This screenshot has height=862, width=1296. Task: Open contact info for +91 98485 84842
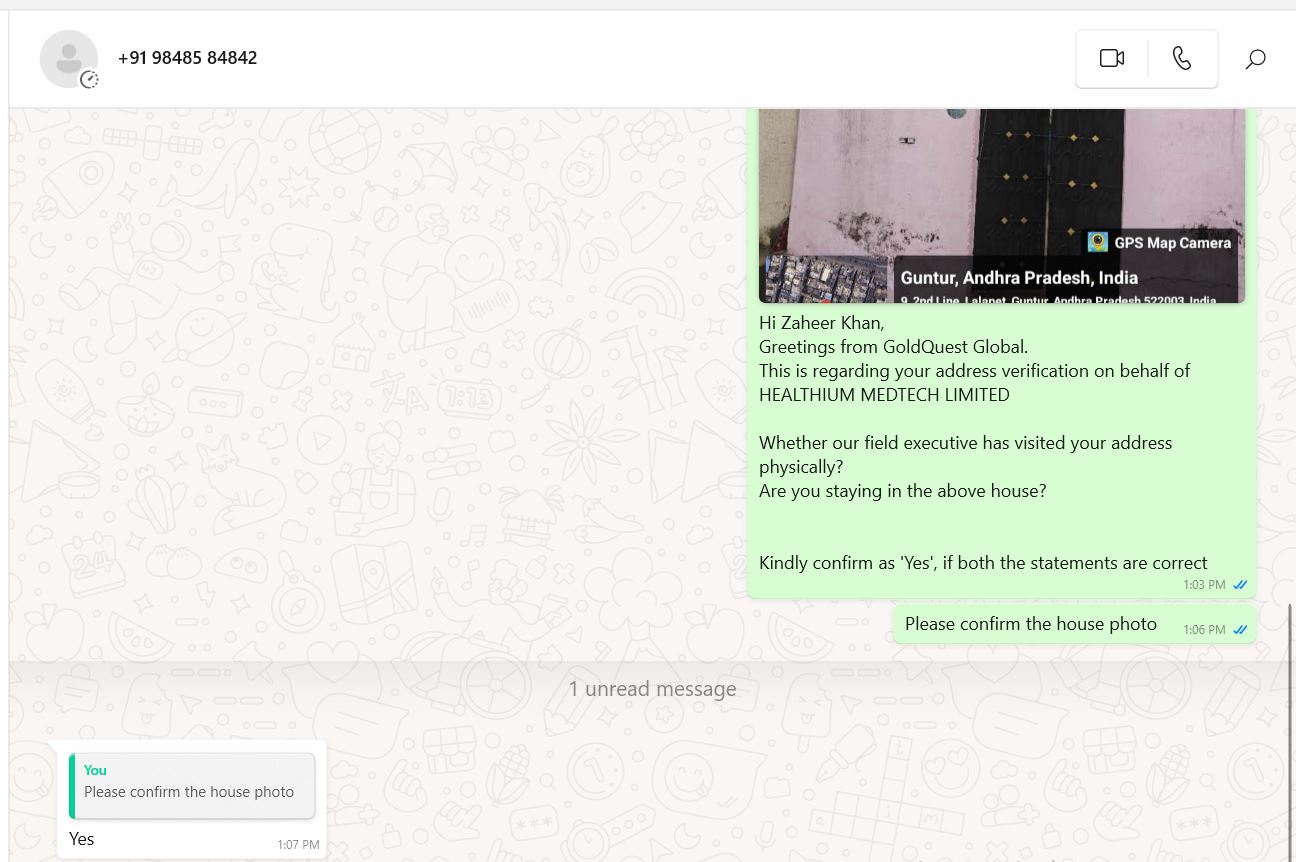187,58
